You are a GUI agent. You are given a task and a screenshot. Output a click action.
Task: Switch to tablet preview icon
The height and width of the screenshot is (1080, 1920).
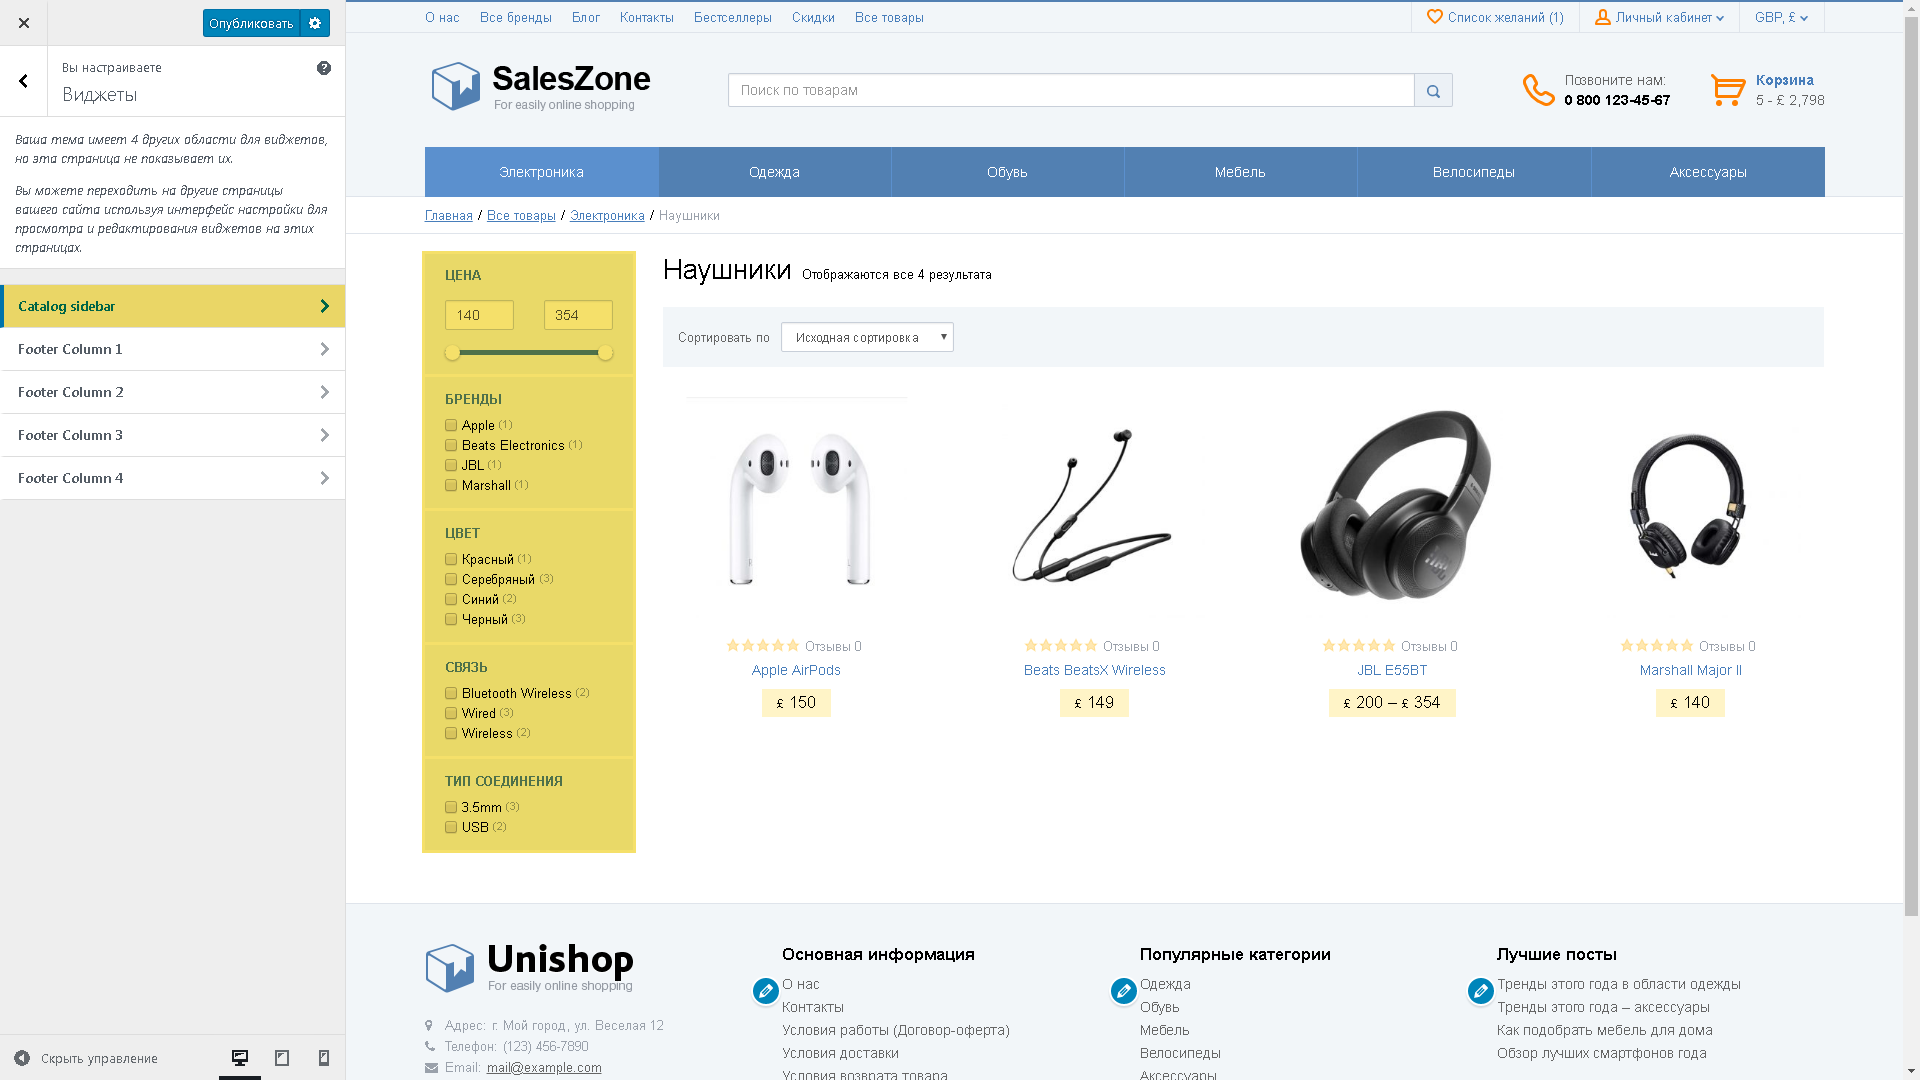point(282,1058)
